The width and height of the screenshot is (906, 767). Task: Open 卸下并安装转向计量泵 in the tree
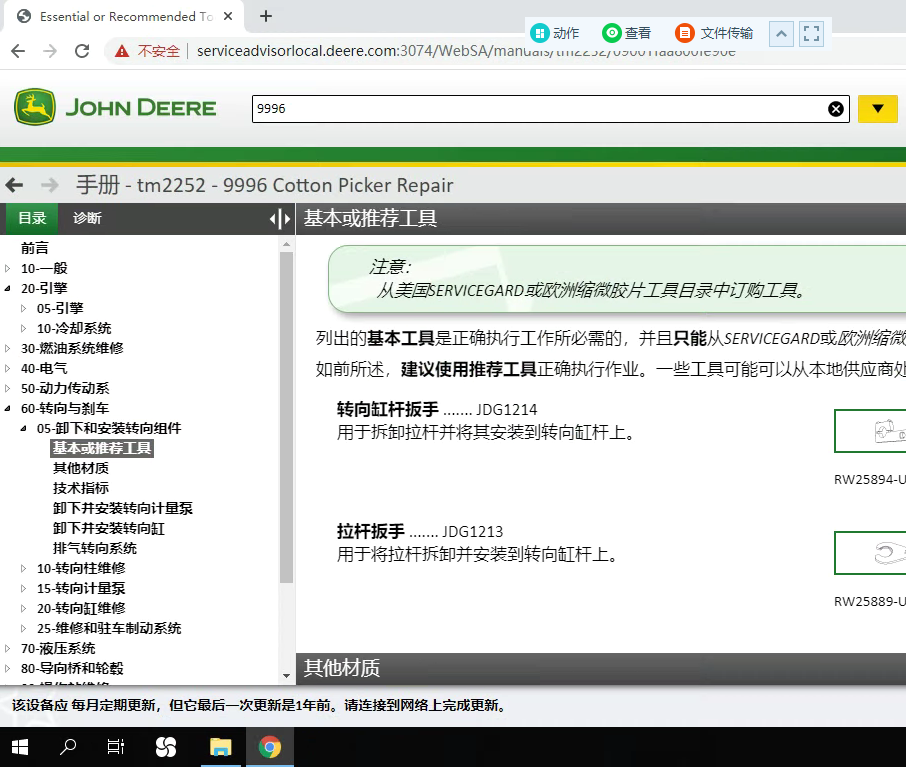point(122,508)
